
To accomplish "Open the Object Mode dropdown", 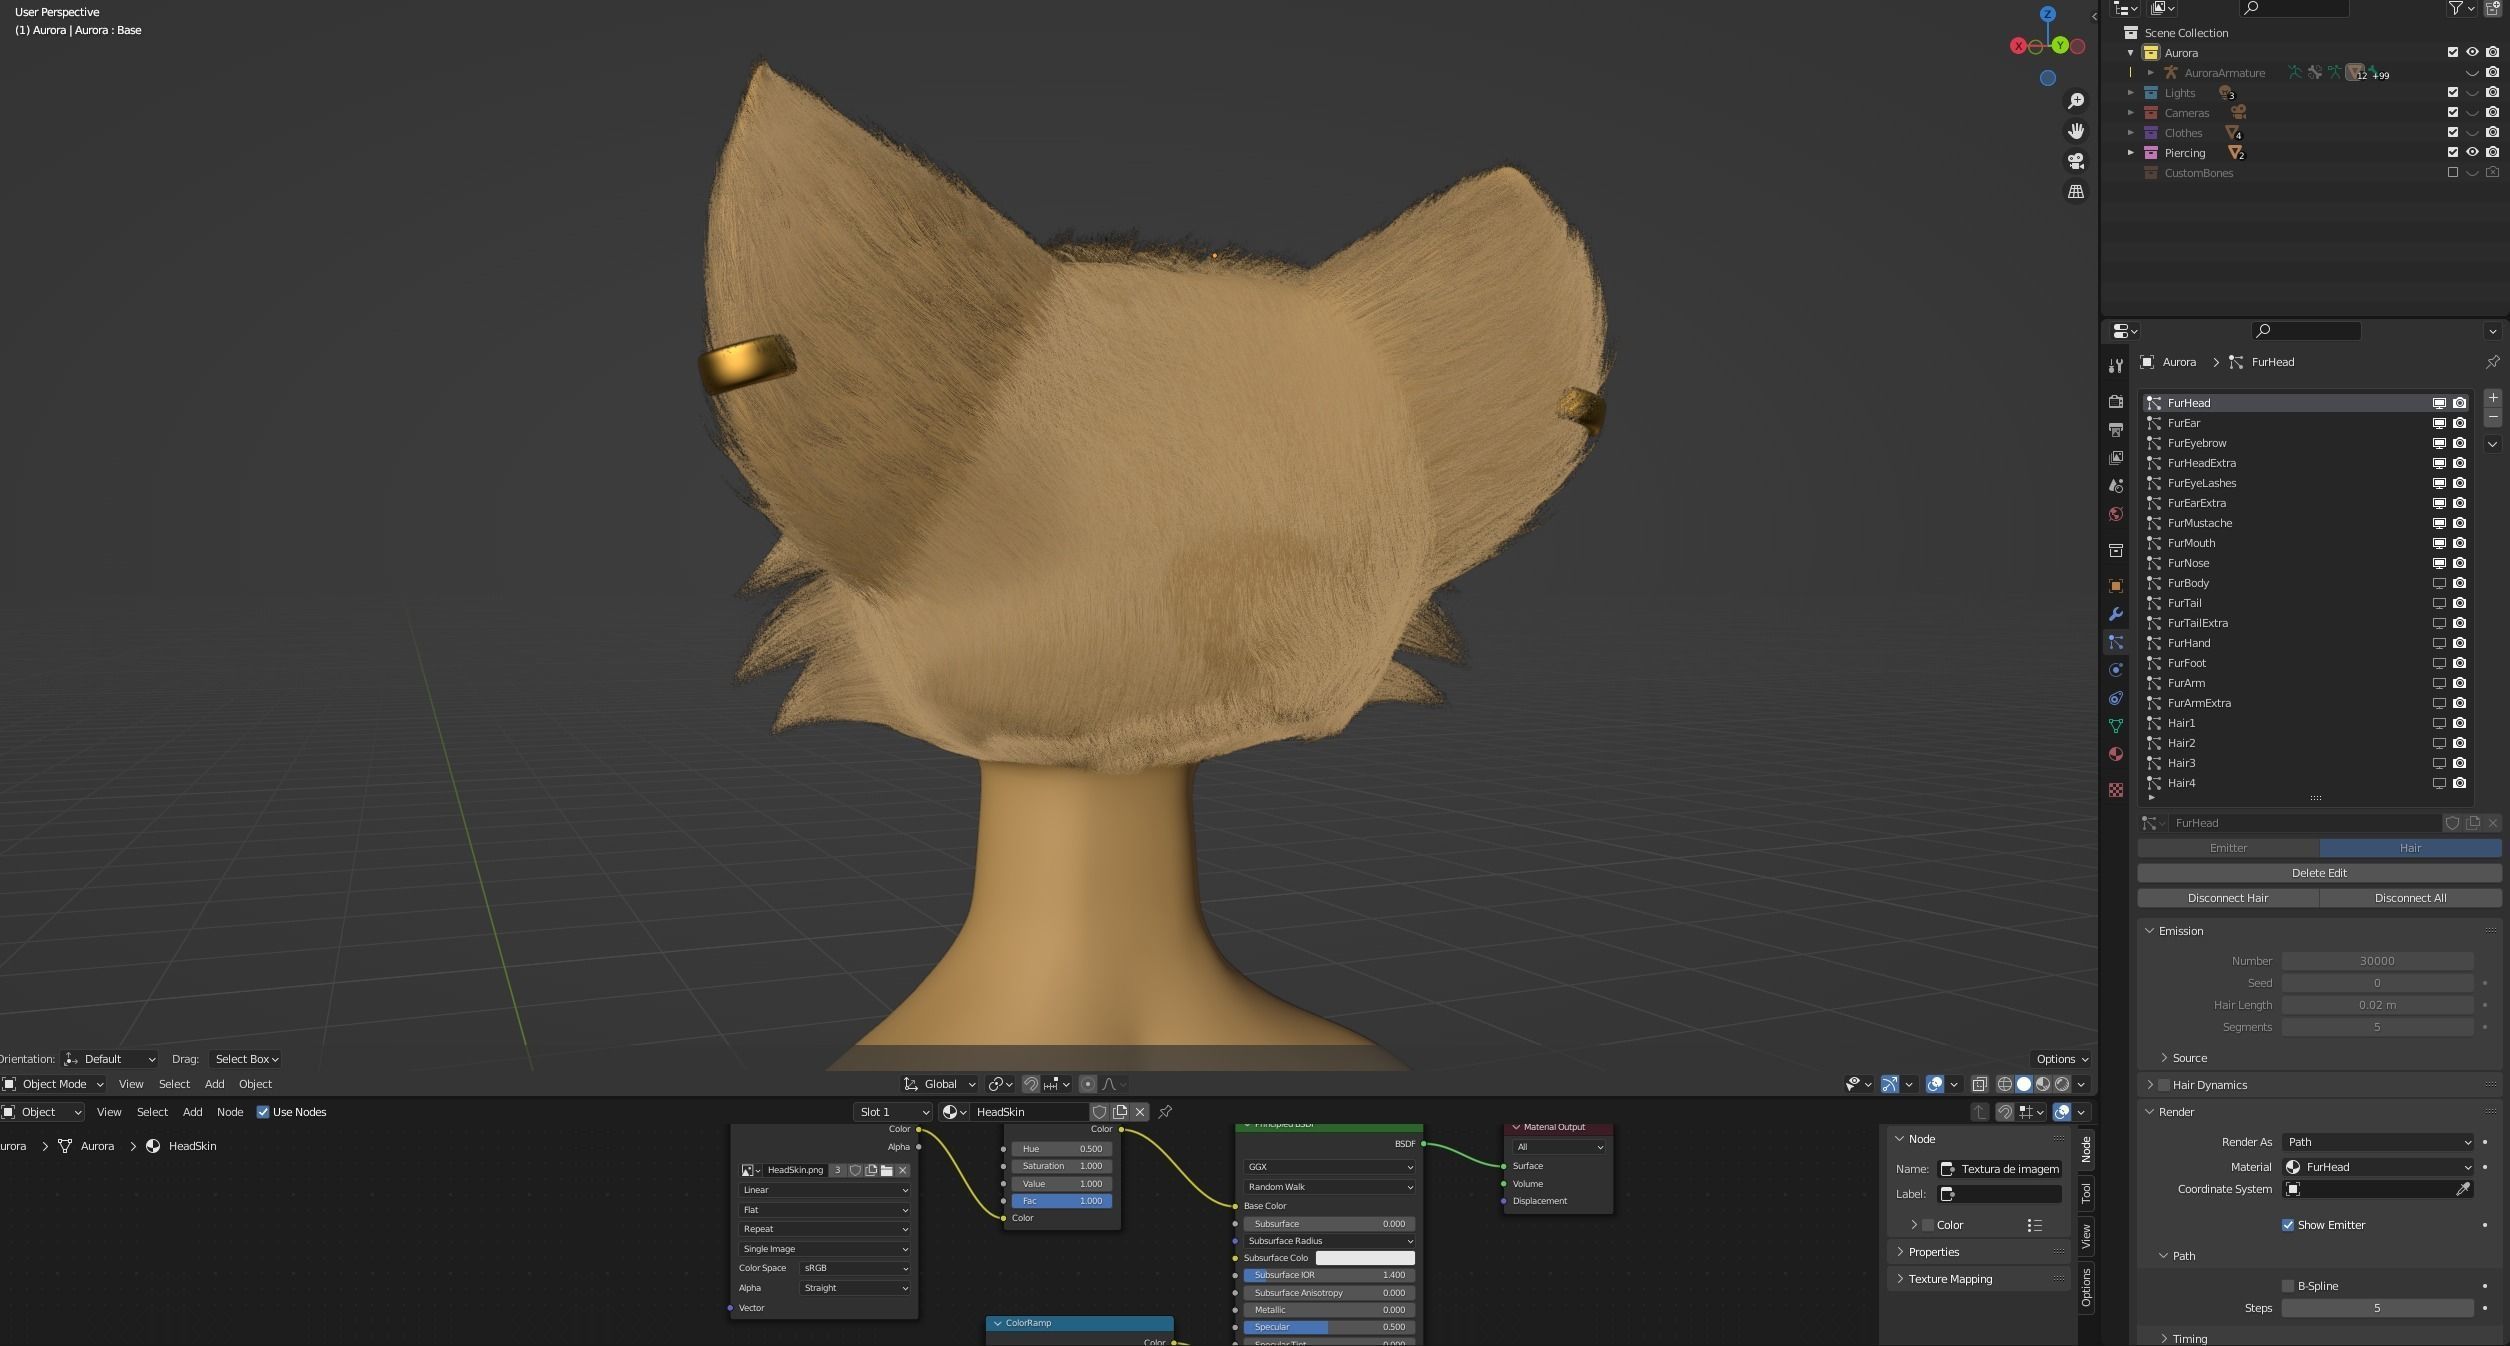I will (x=54, y=1084).
